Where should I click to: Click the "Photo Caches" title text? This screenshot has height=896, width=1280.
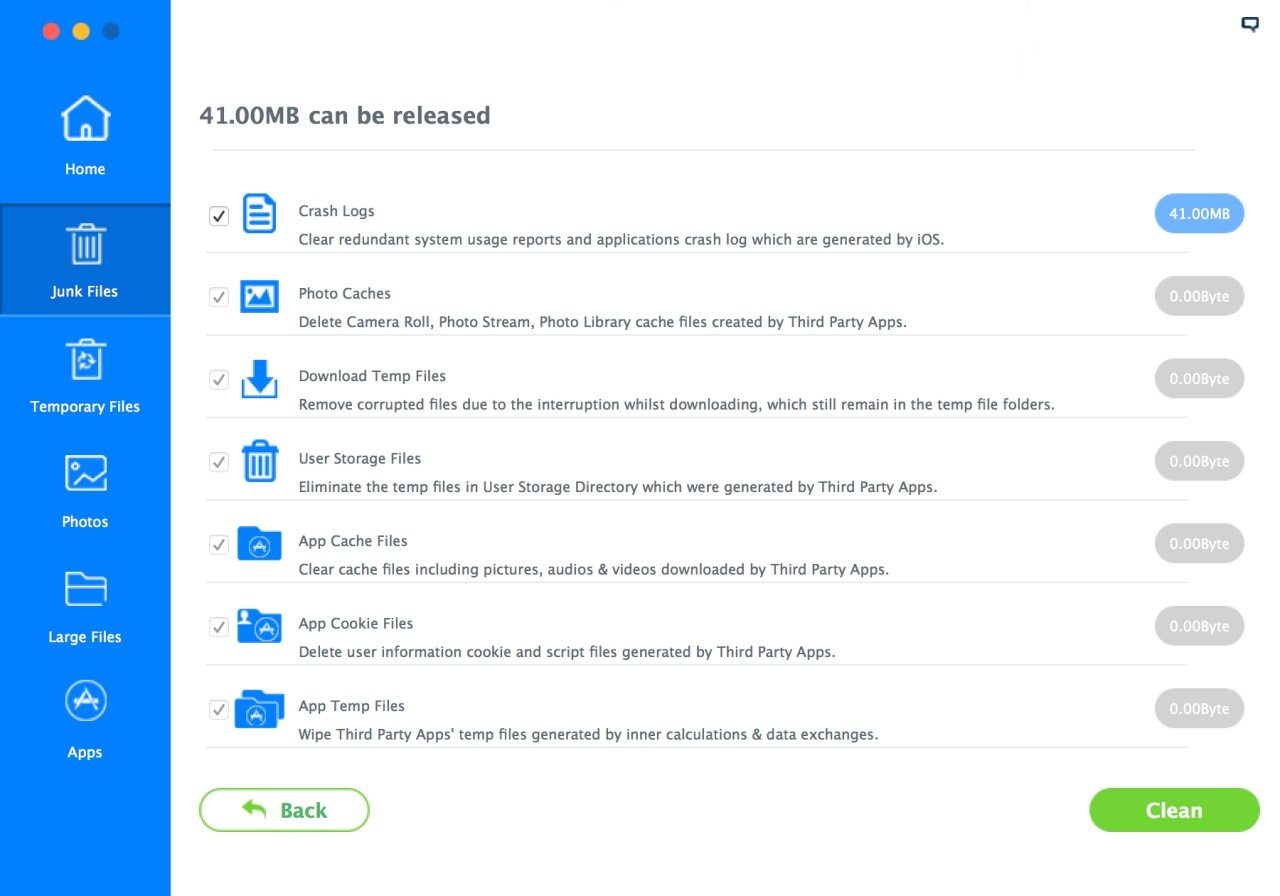[x=344, y=293]
